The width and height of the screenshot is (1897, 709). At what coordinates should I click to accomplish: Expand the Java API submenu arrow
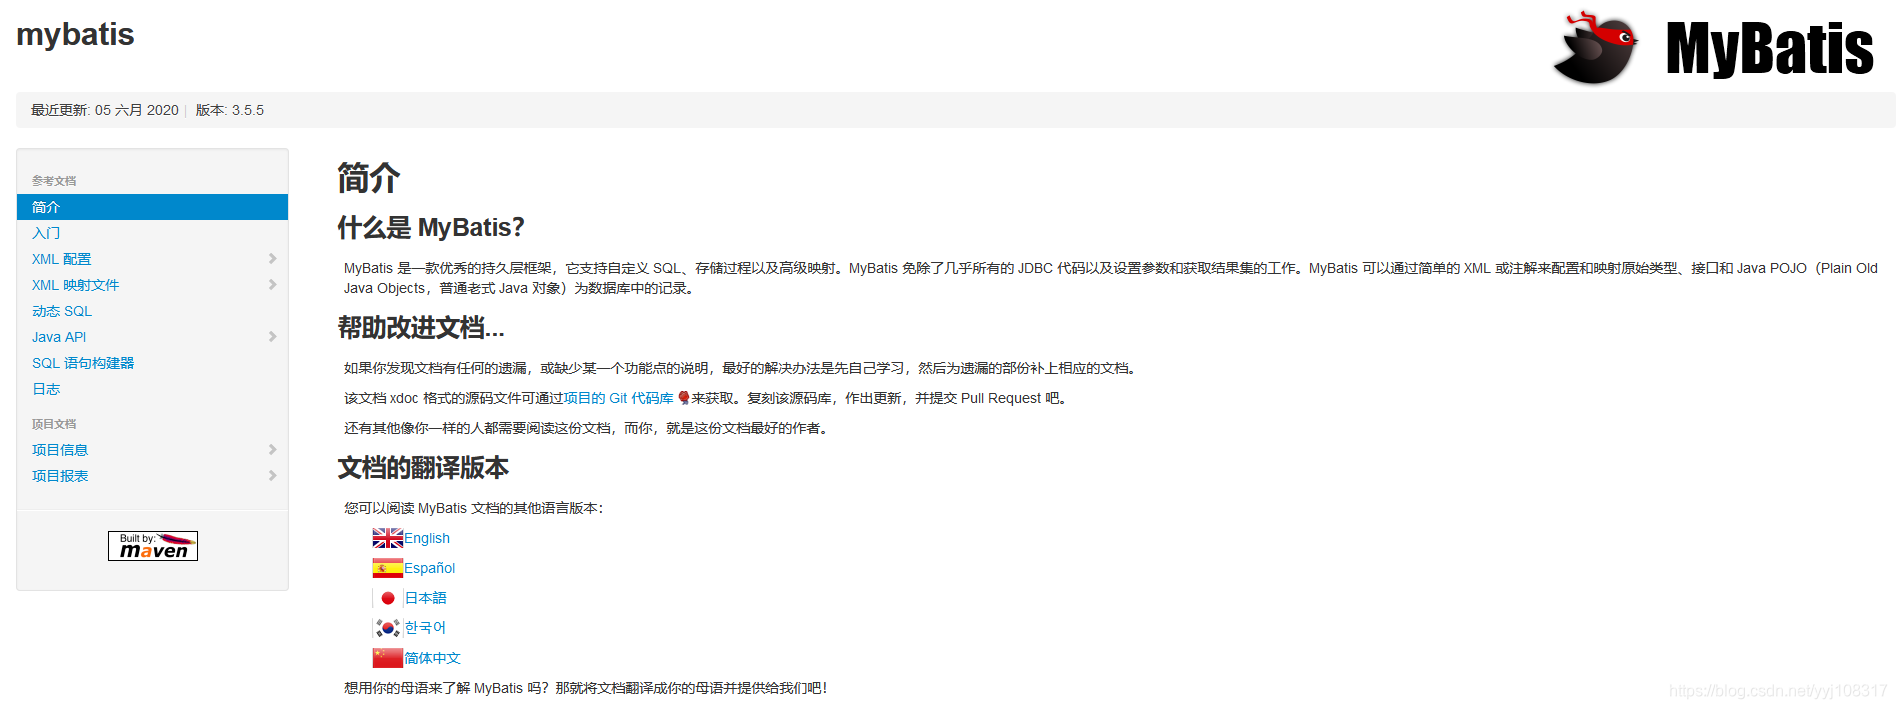[272, 337]
